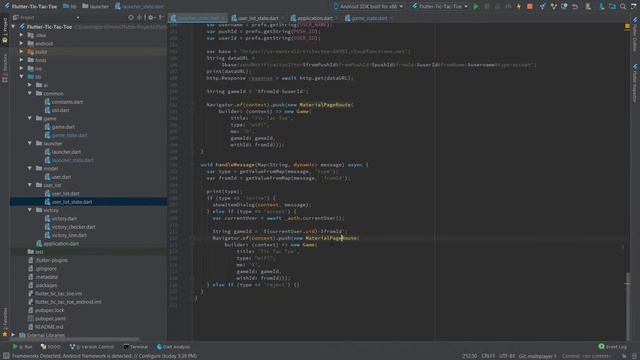Stop the running app with red square
Screen dimensions: 640x360
coord(530,7)
